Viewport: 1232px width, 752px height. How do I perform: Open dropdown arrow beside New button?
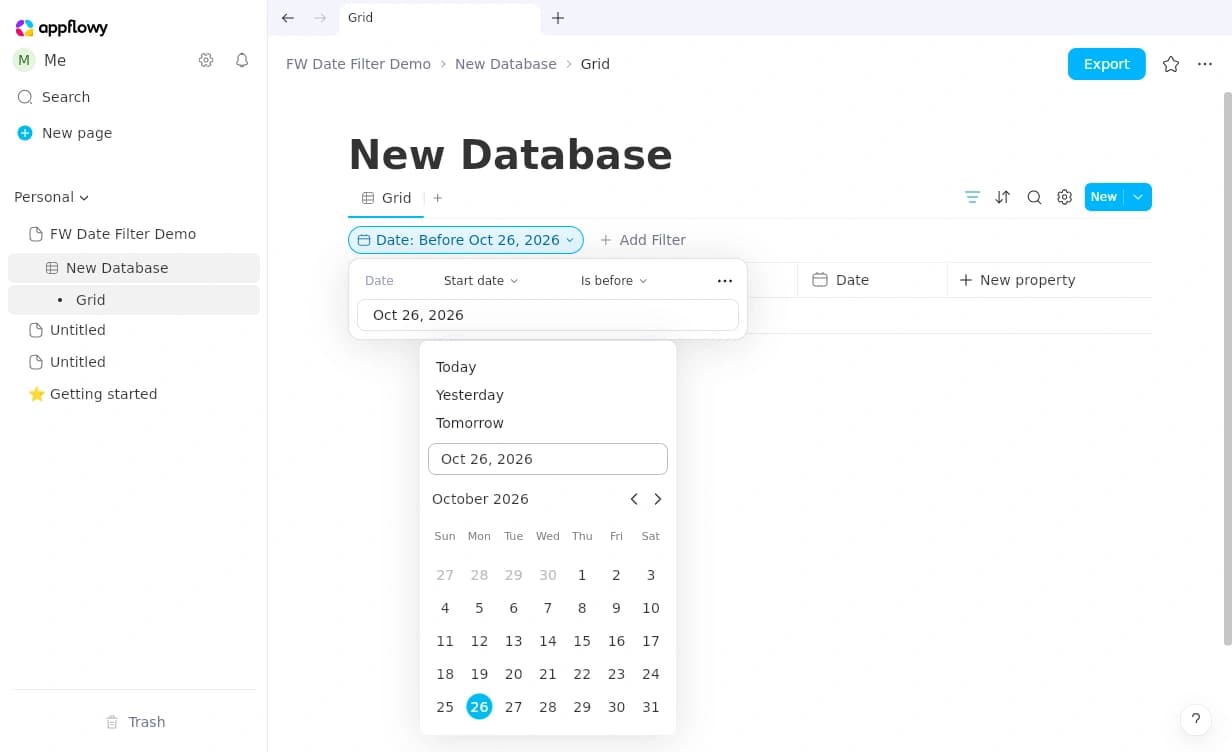[1138, 197]
